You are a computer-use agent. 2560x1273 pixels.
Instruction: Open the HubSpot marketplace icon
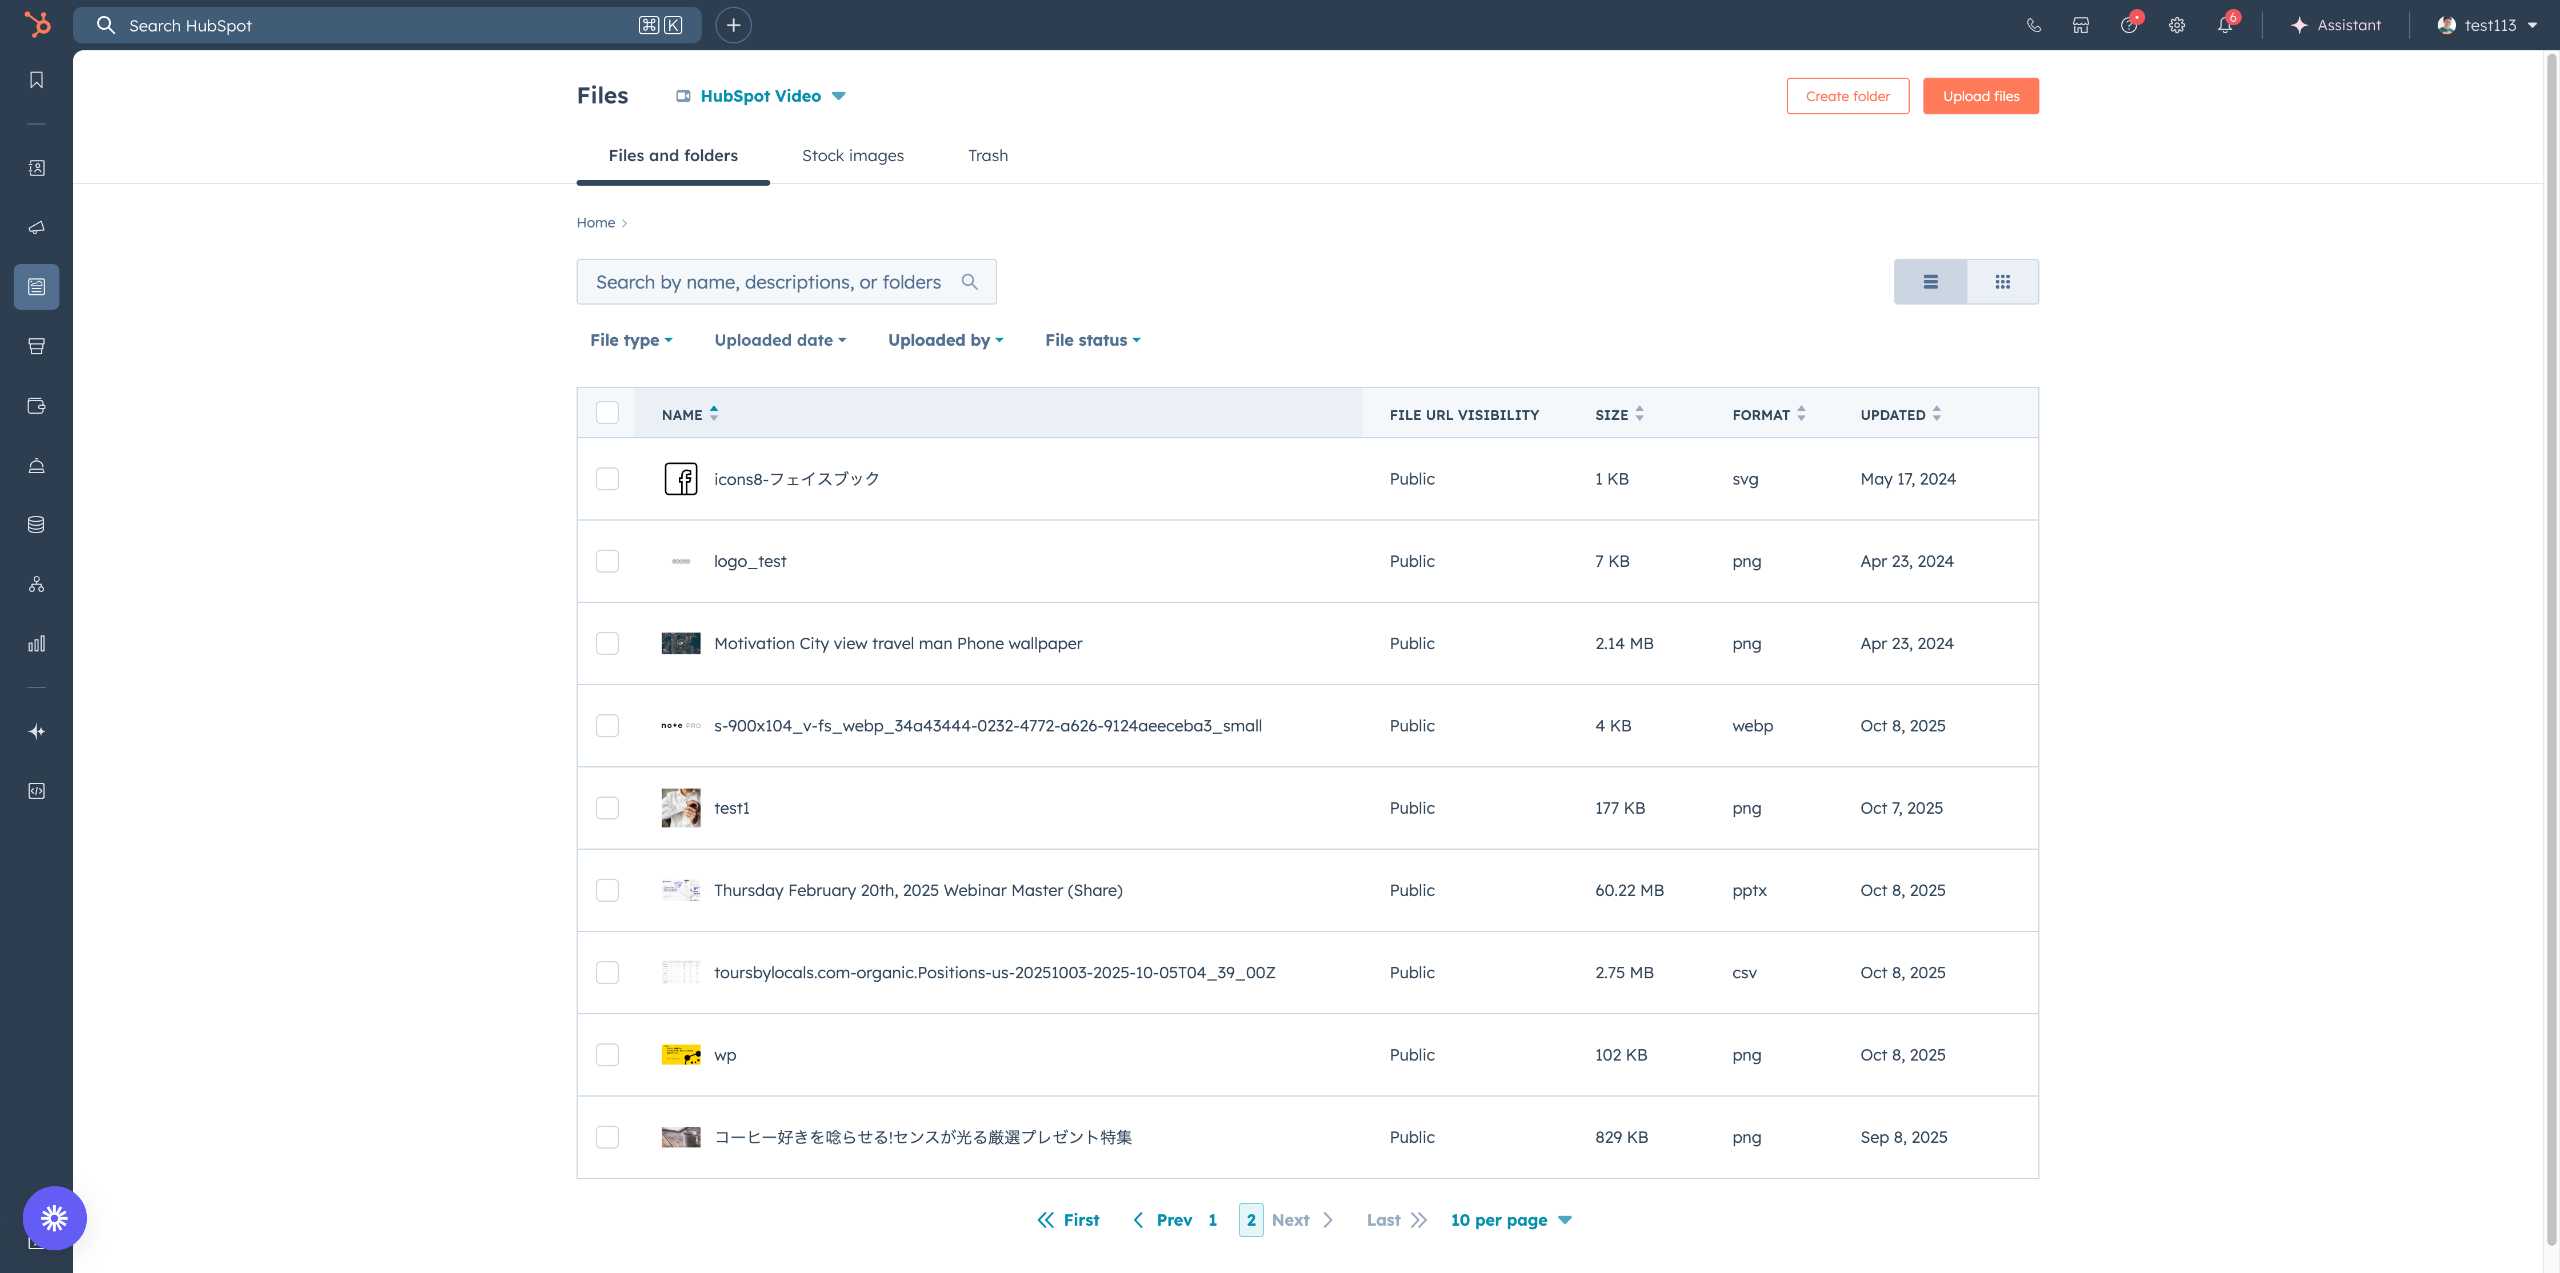pos(2081,25)
